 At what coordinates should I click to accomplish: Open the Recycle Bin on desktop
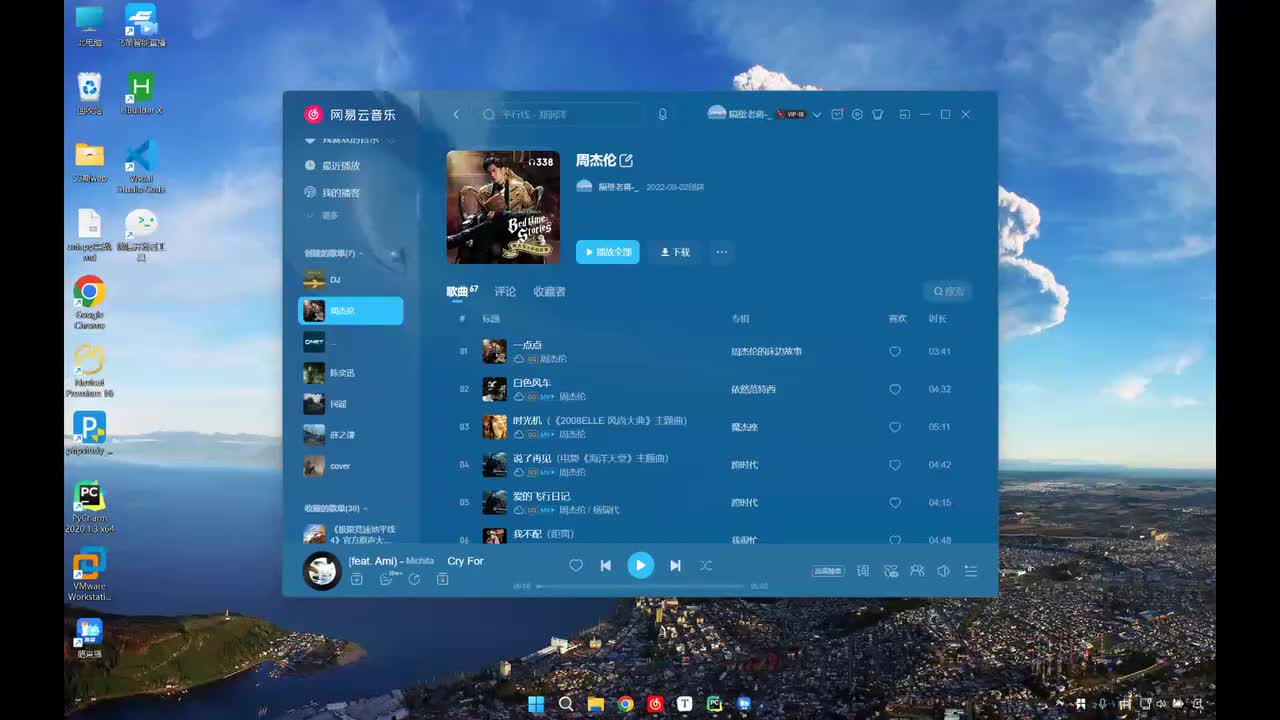[89, 93]
